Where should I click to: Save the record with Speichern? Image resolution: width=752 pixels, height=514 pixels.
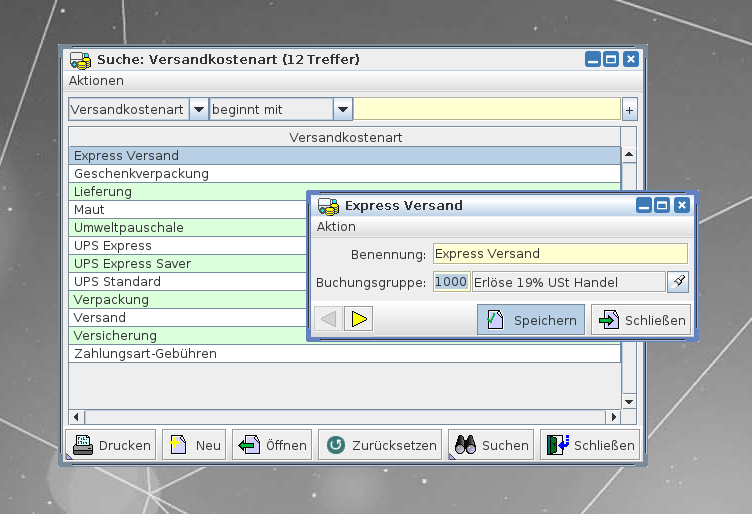pos(531,320)
